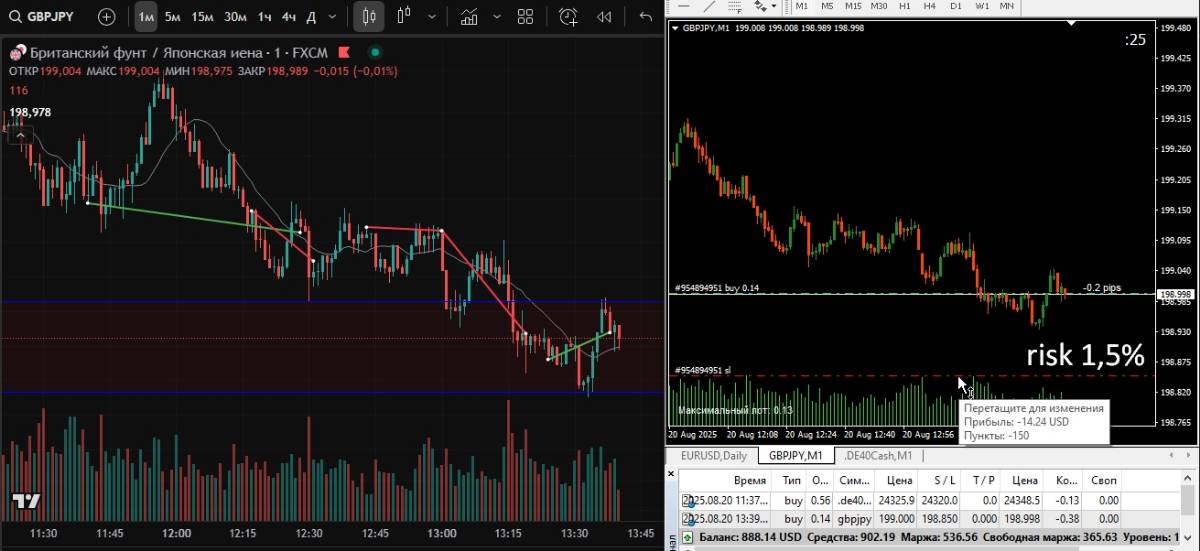Select the MetaTrader trendline drawing tool
Image resolution: width=1200 pixels, height=551 pixels.
tap(709, 6)
